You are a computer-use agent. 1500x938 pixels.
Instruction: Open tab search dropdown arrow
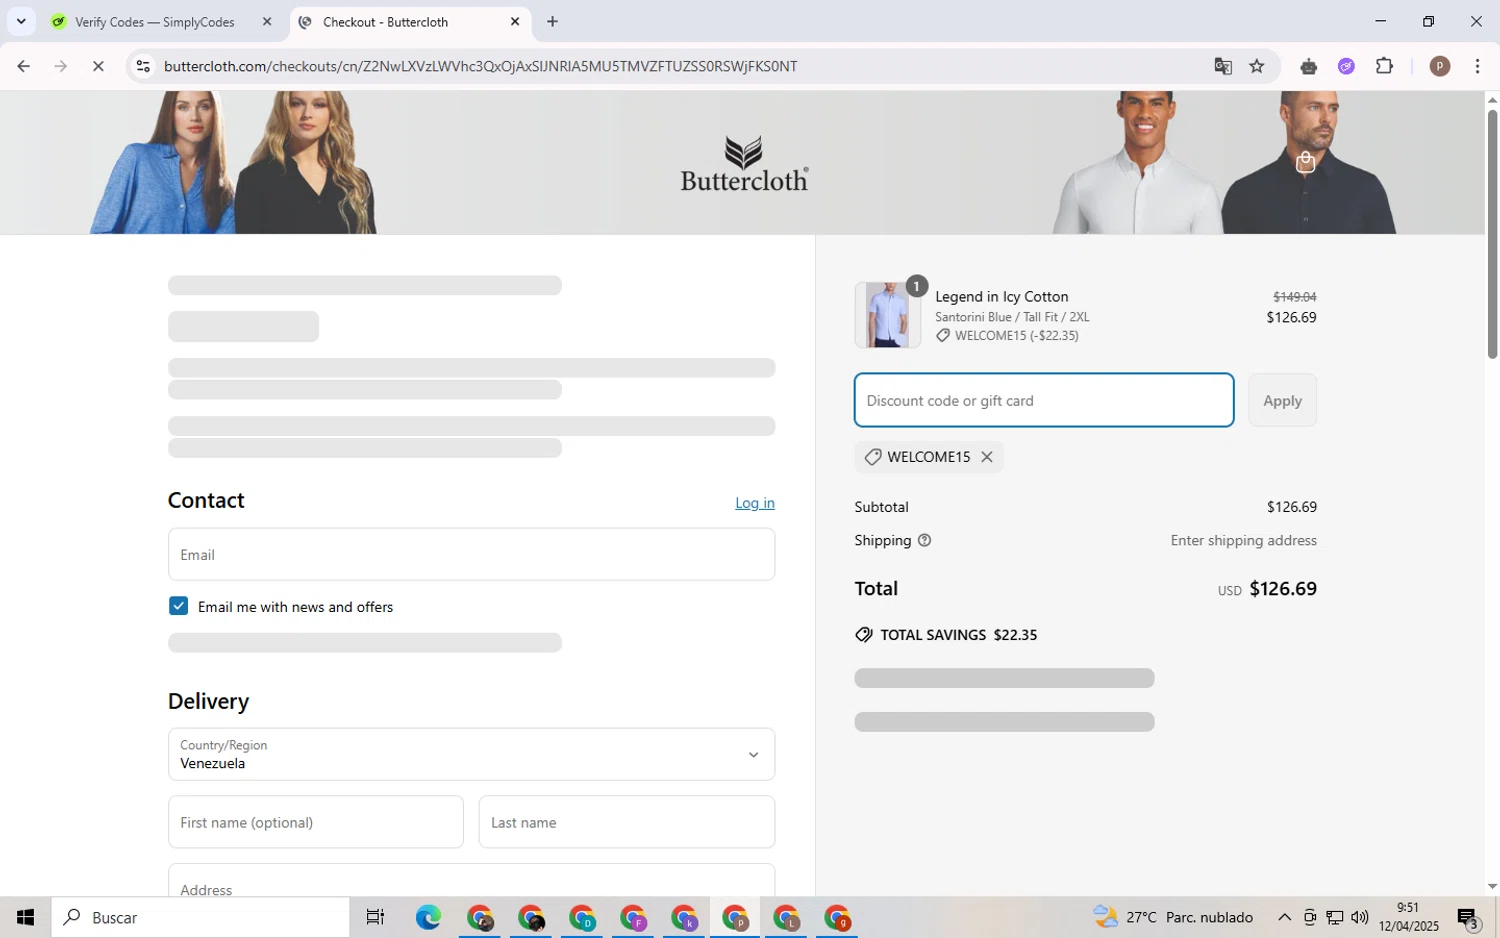[x=20, y=21]
